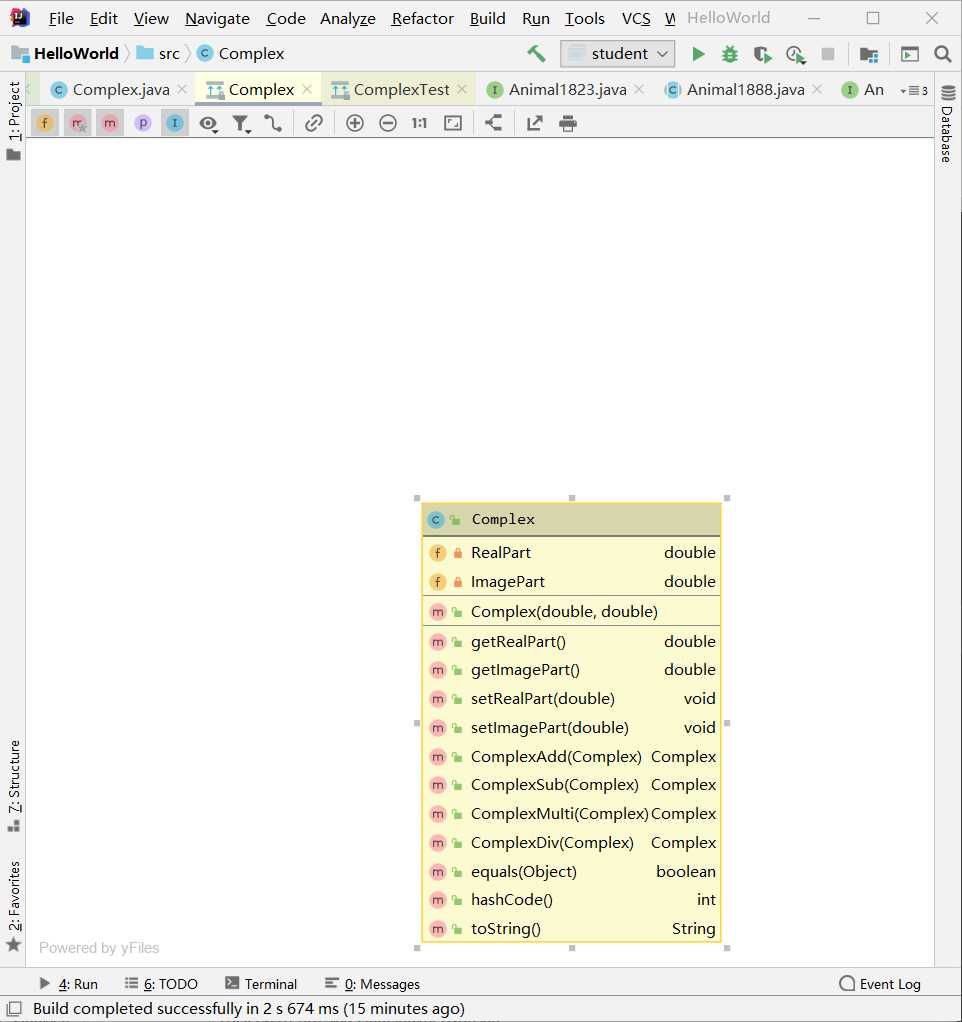Open Project Structure dialog icon

tap(869, 54)
